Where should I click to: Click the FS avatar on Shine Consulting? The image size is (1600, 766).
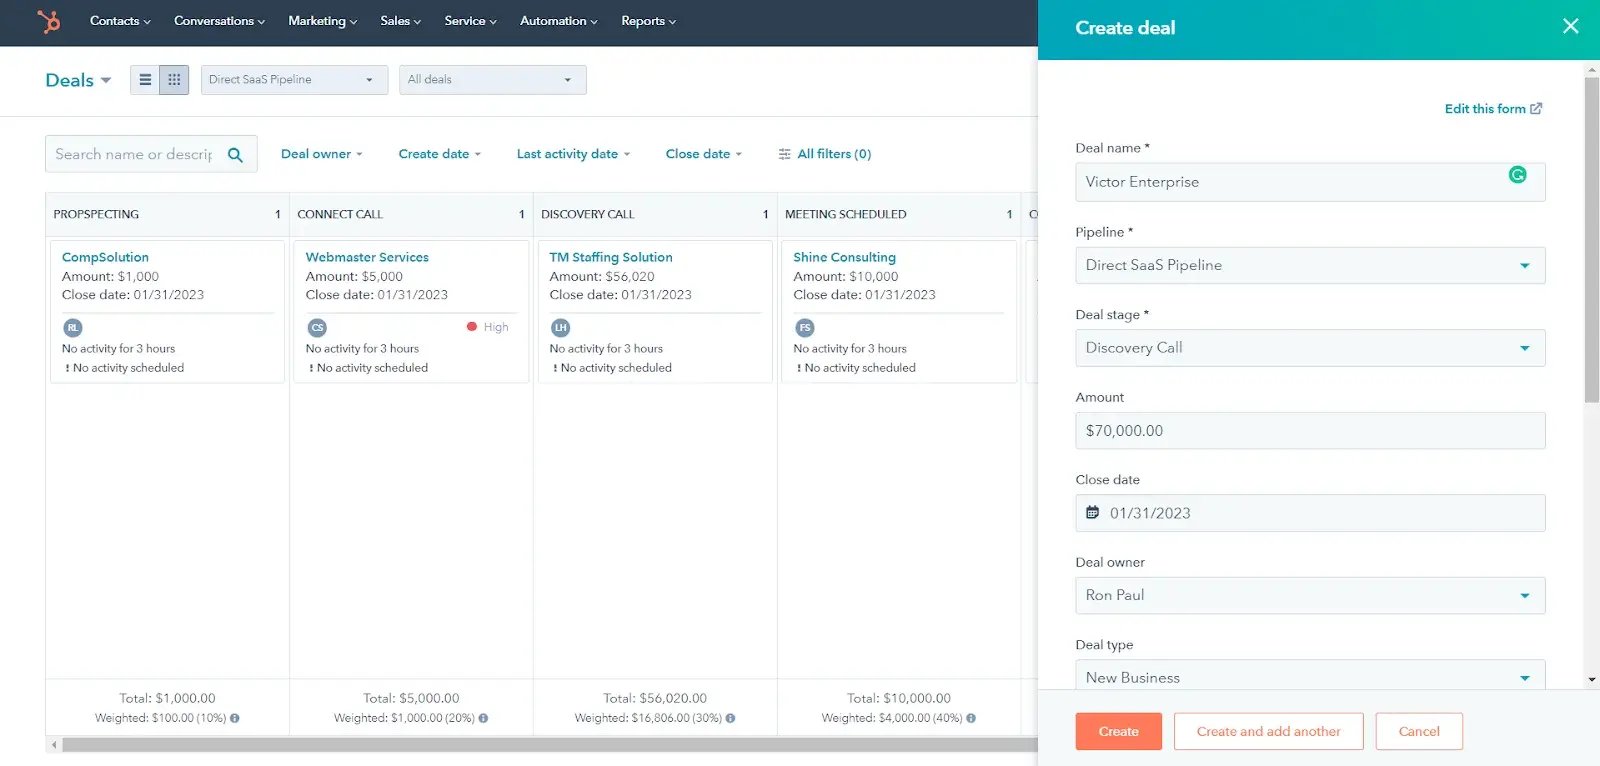[x=805, y=328]
